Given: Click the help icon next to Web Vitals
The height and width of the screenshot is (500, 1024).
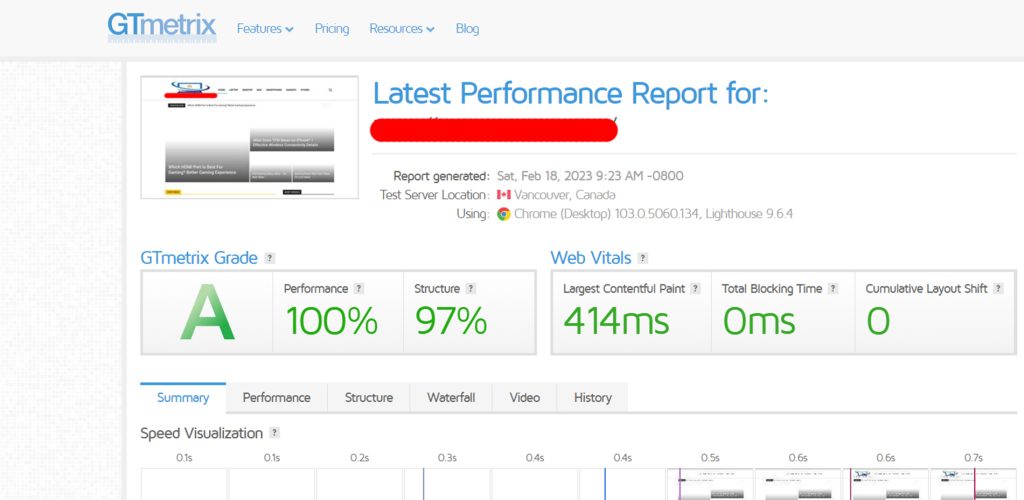Looking at the screenshot, I should [x=643, y=258].
